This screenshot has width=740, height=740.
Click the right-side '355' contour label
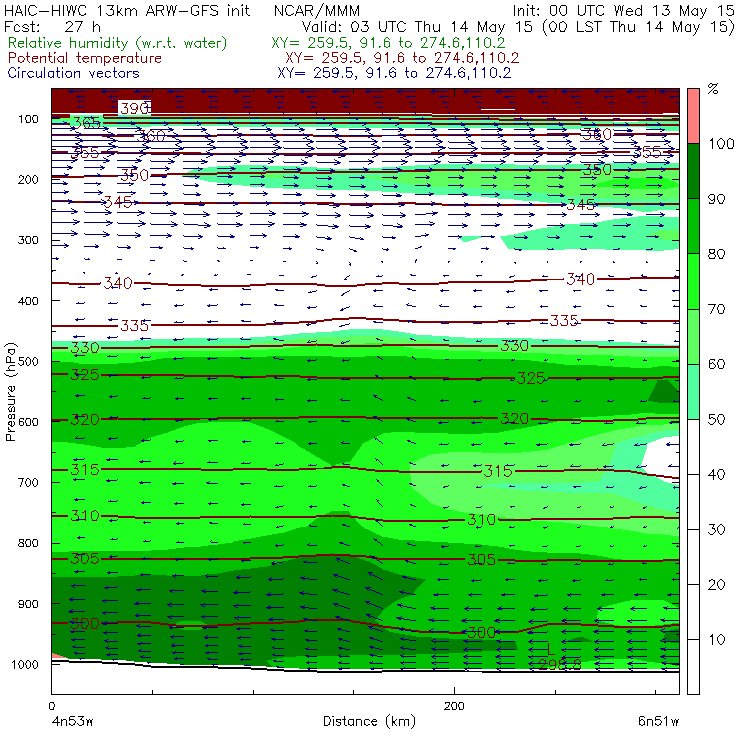click(647, 152)
